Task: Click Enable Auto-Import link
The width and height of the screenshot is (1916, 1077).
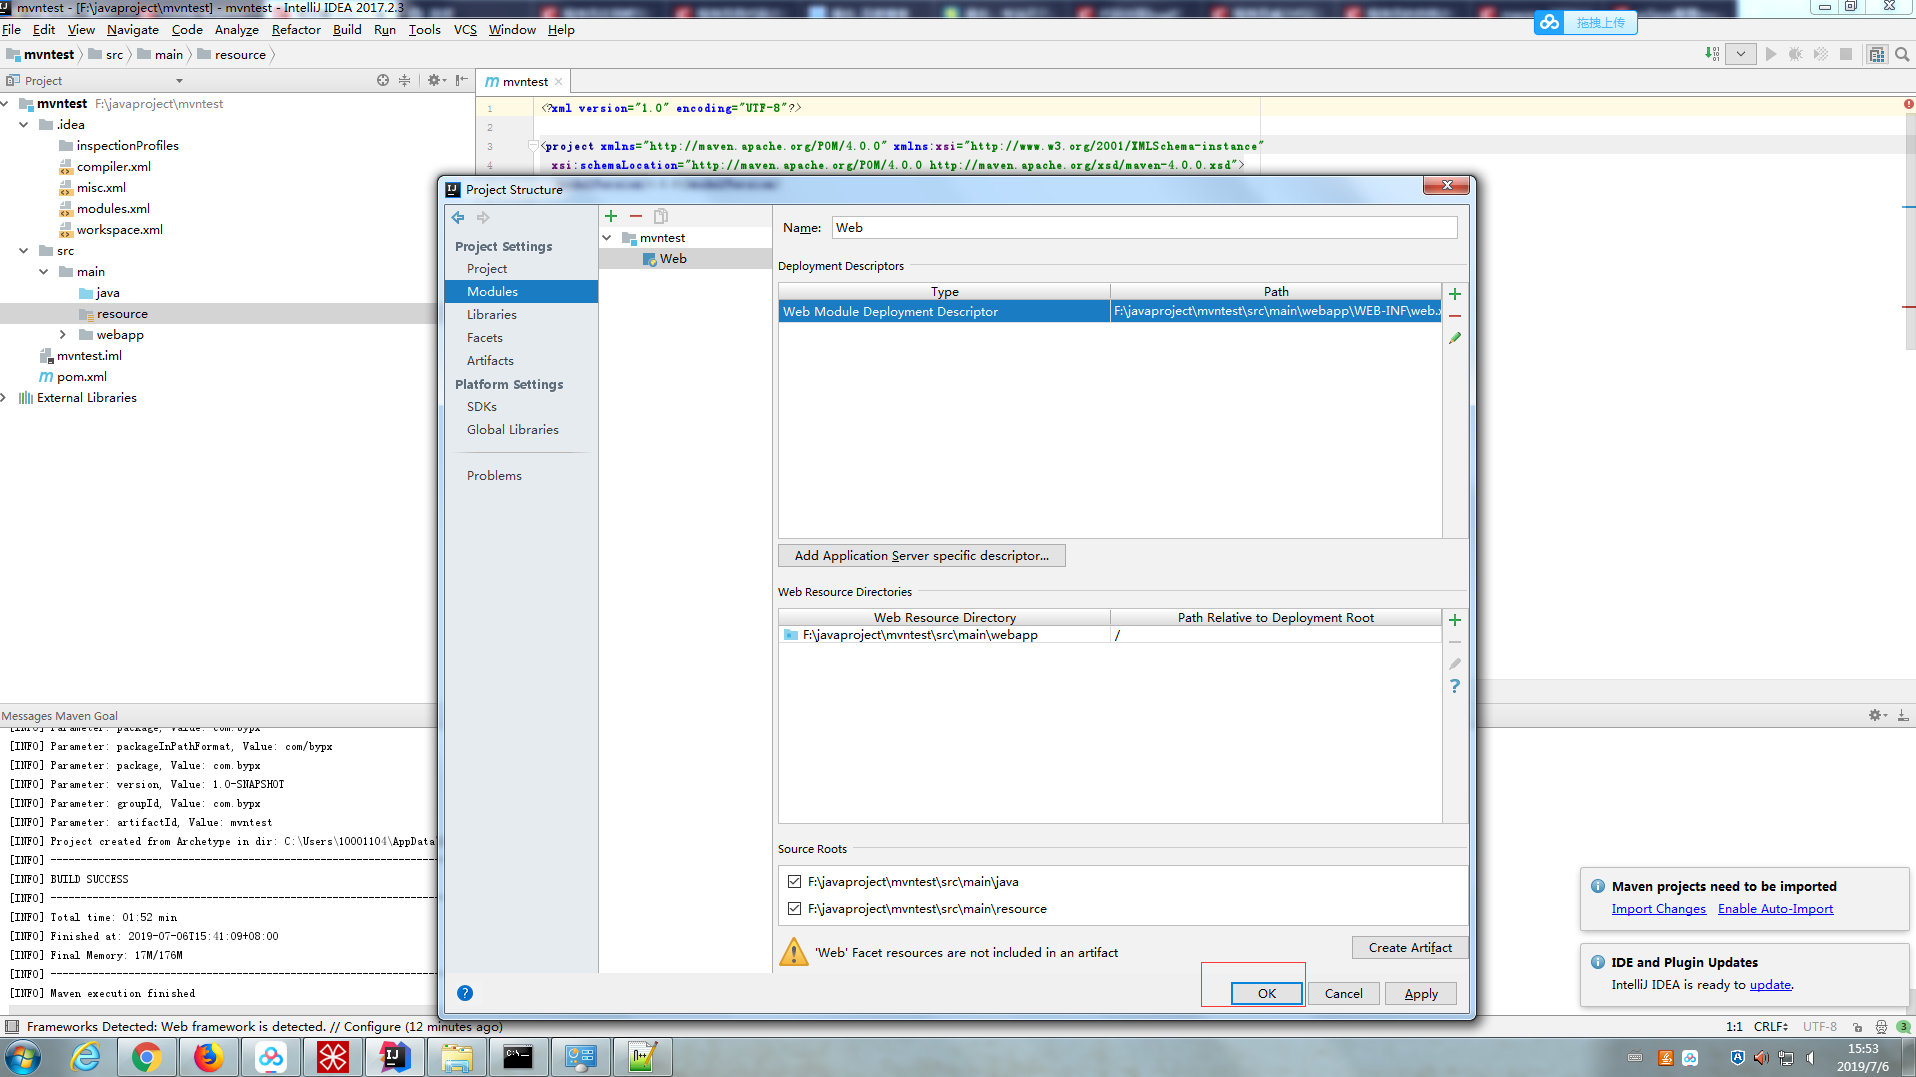Action: (1775, 909)
